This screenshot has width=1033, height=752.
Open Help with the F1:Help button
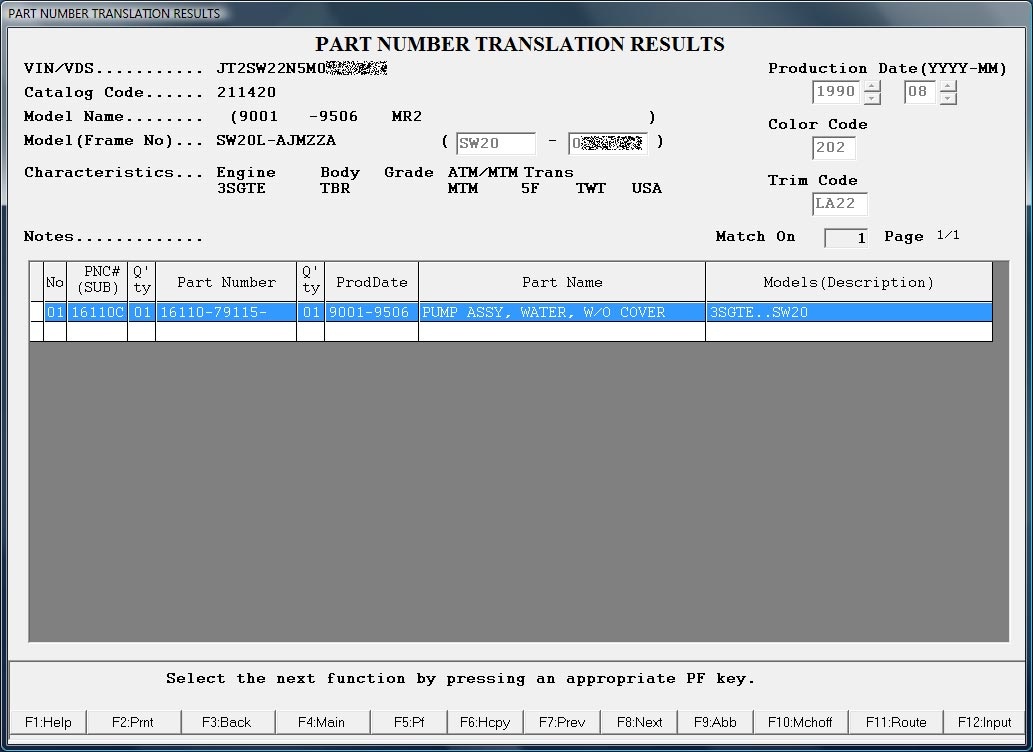(48, 722)
